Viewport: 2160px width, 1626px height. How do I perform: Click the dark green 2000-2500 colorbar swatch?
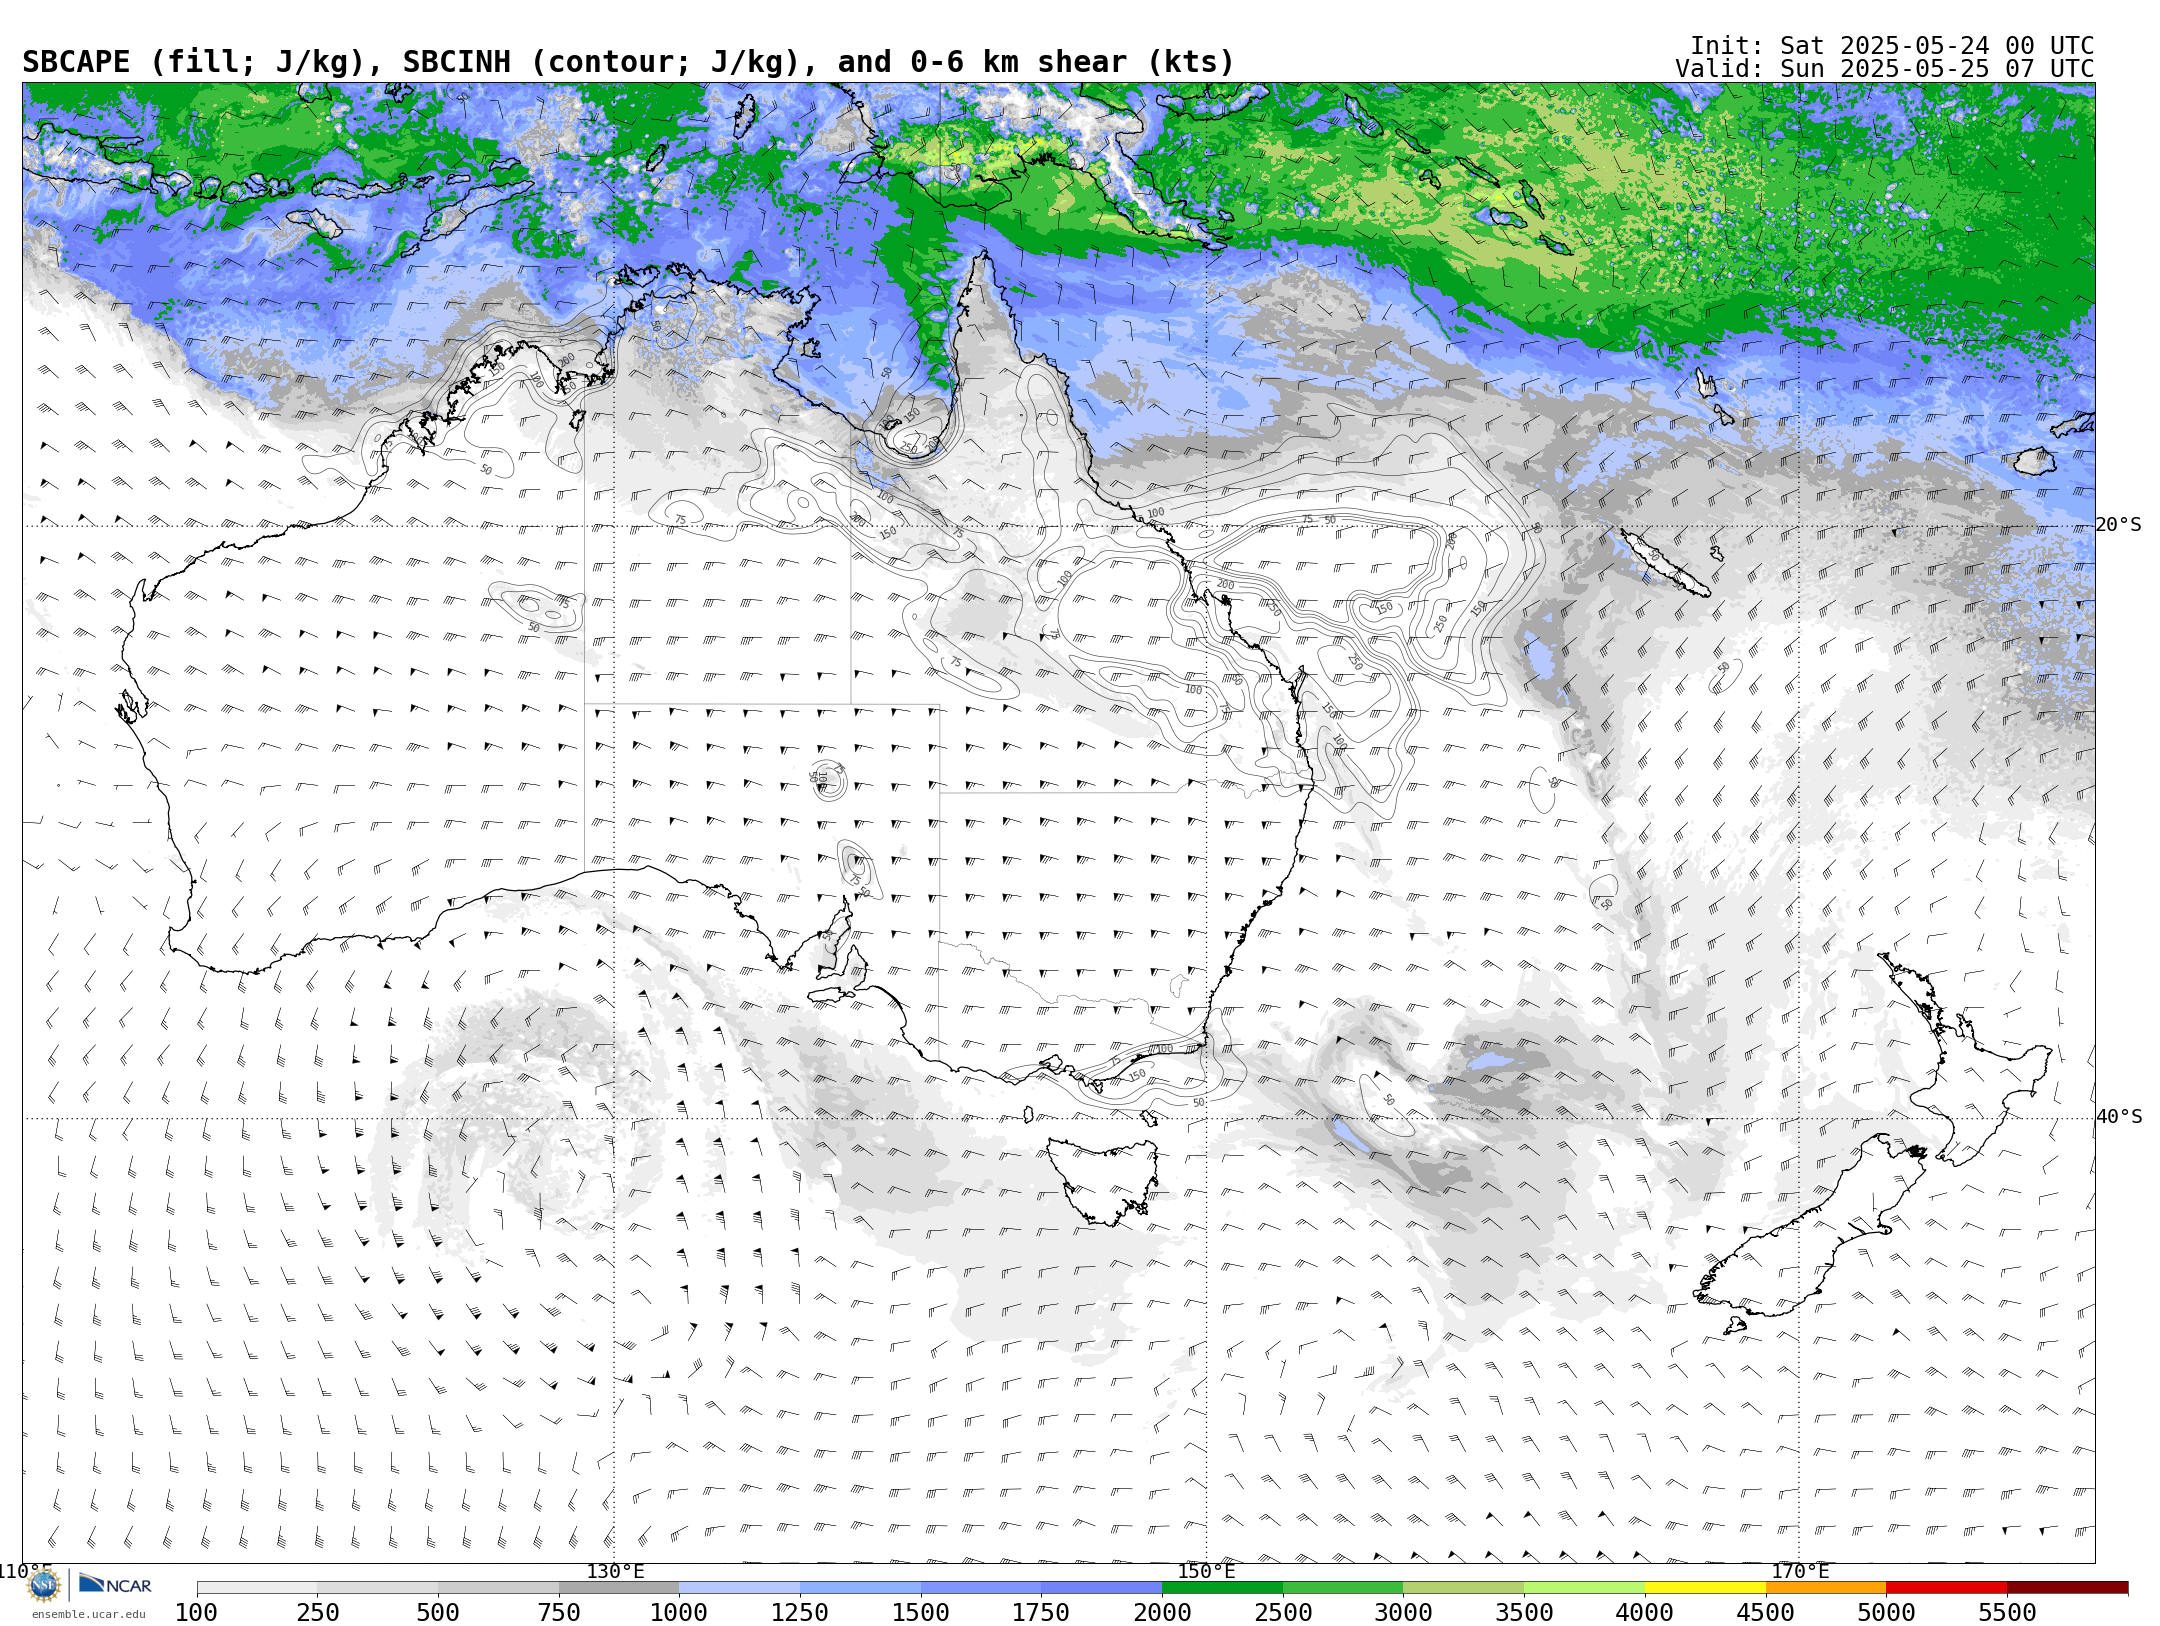coord(1223,1588)
